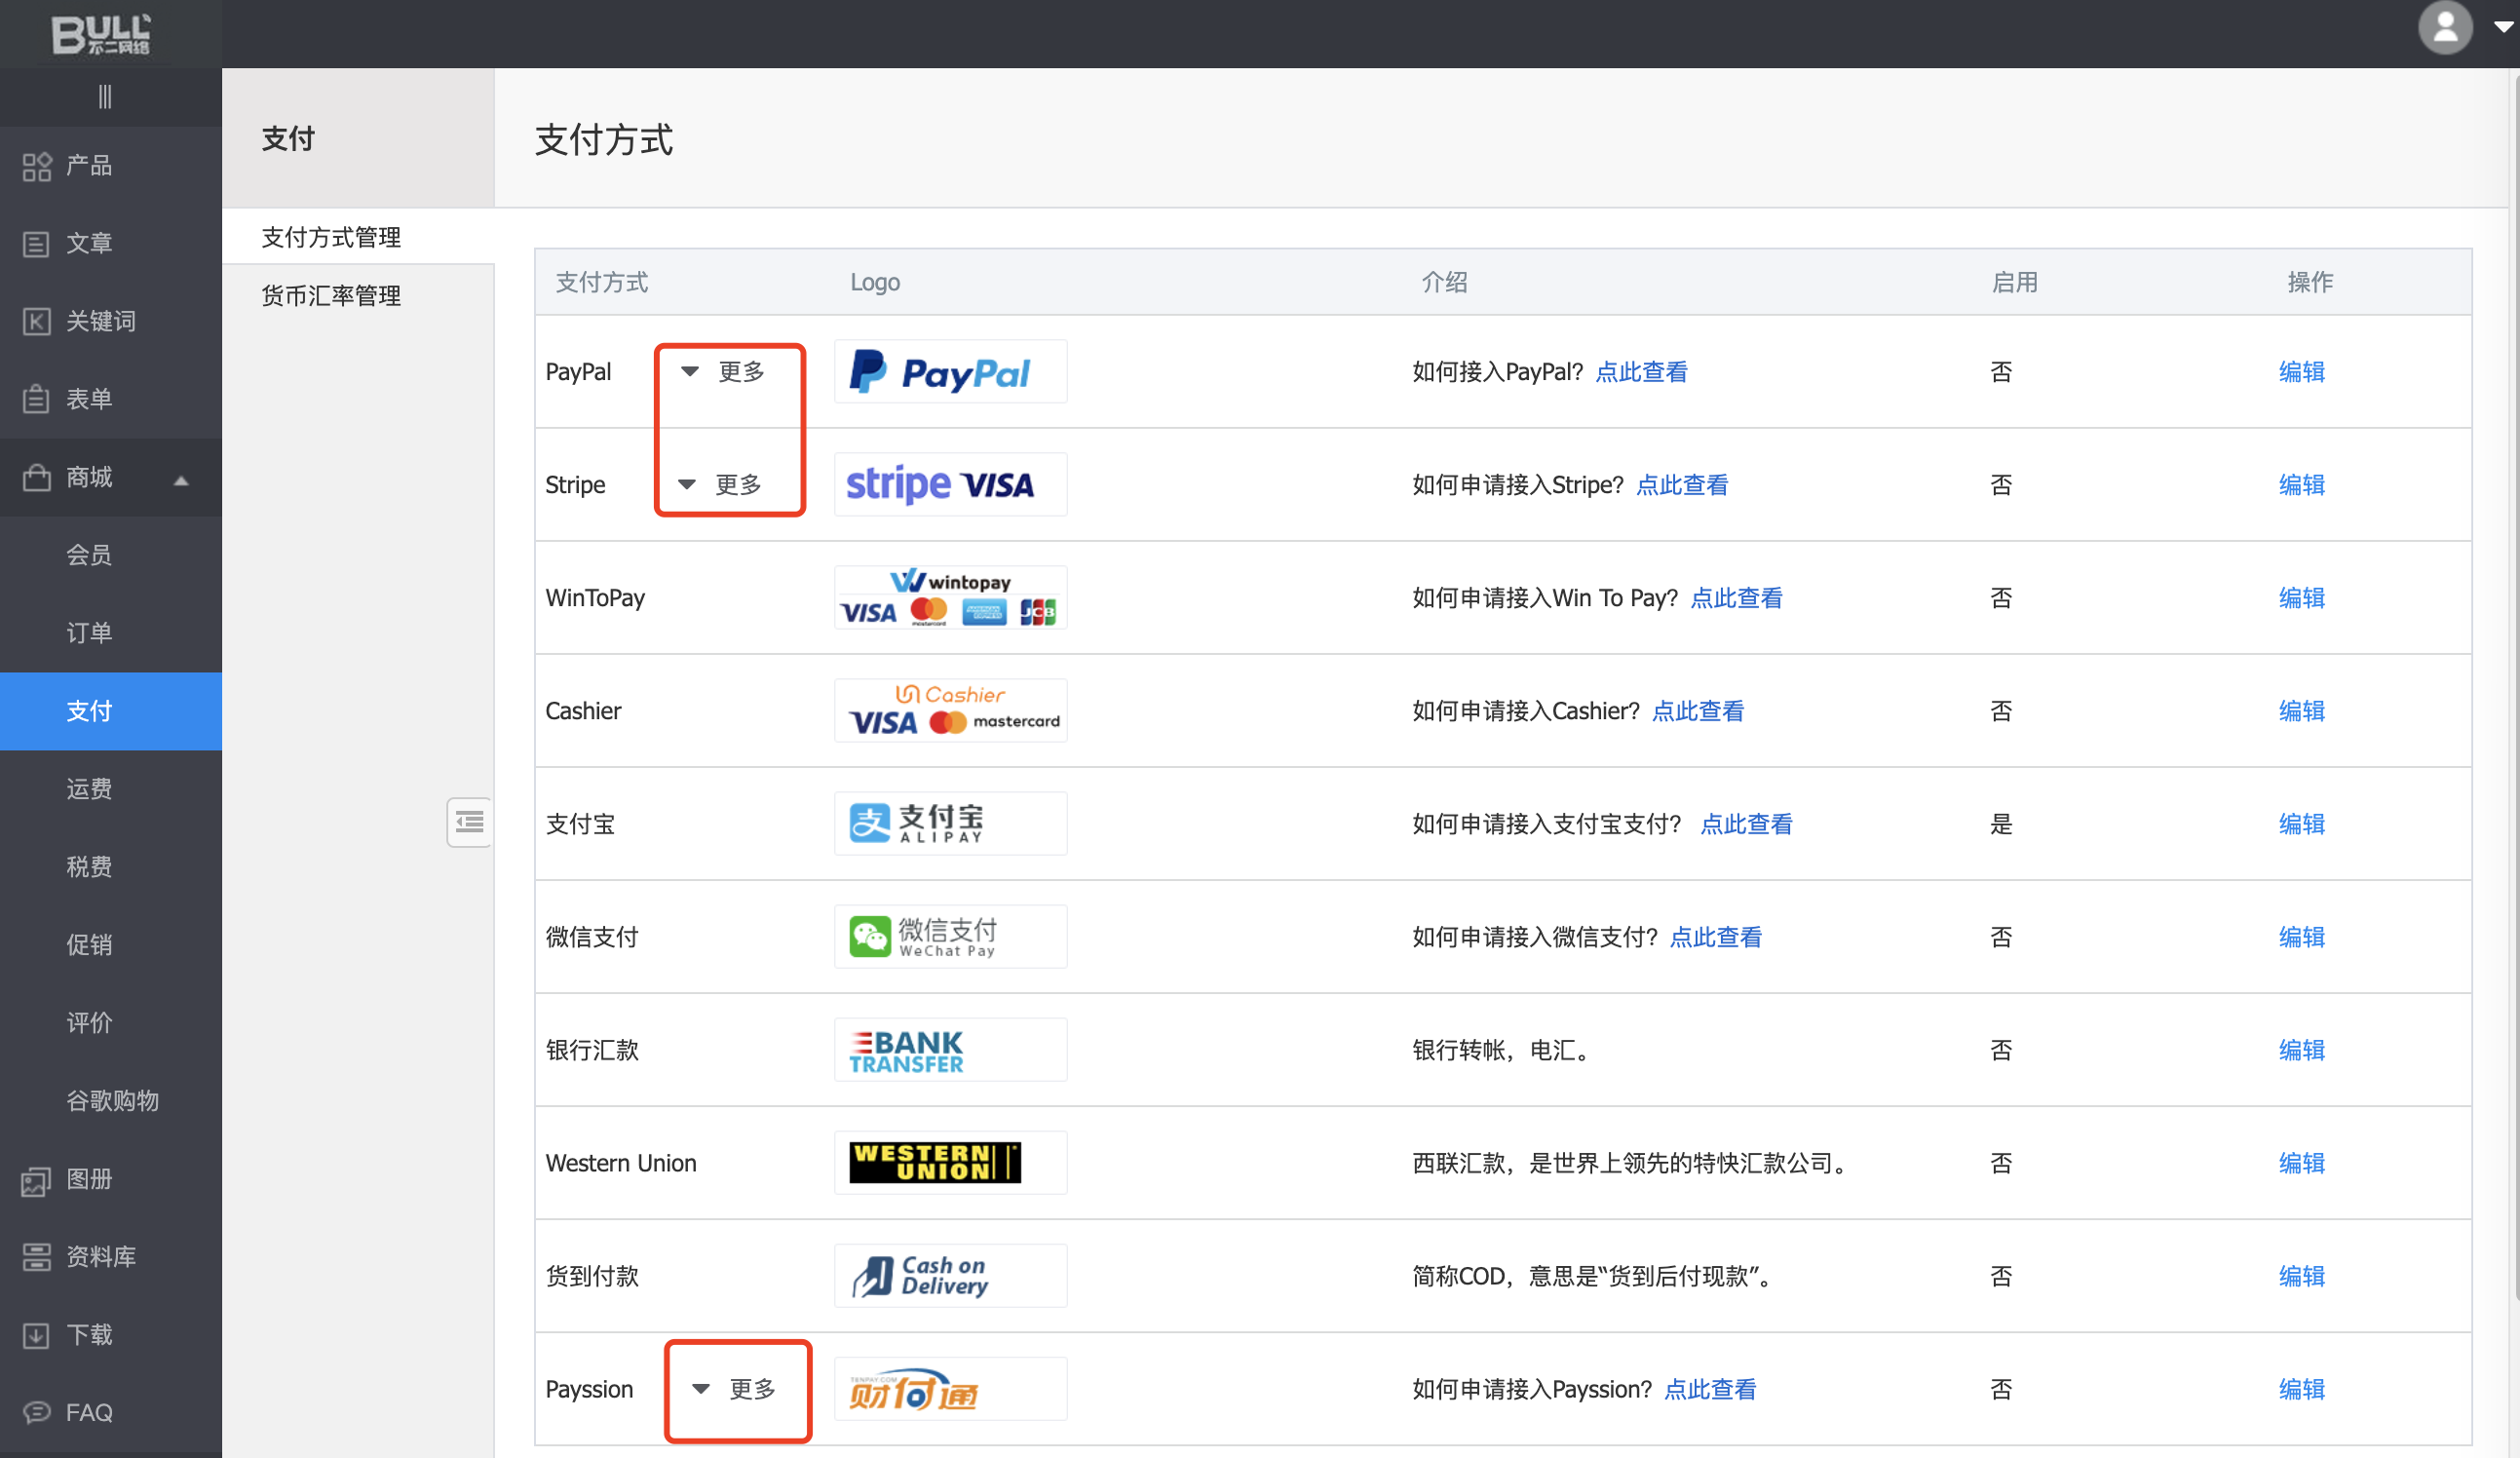The width and height of the screenshot is (2520, 1458).
Task: Click the Database (资料库) icon
Action: point(37,1257)
